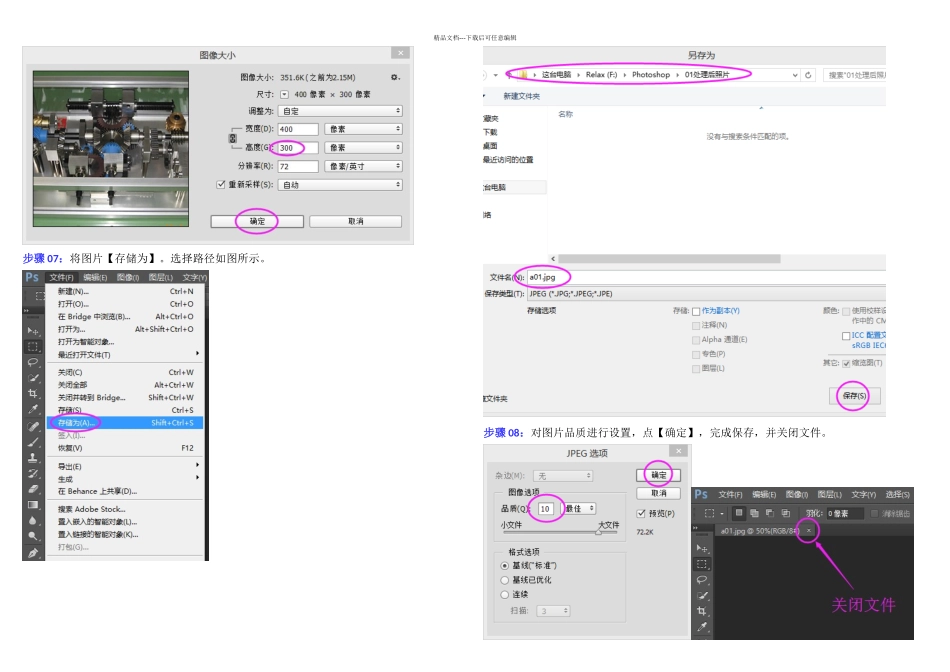Select the History Brush tool
950x672 pixels.
coord(33,473)
